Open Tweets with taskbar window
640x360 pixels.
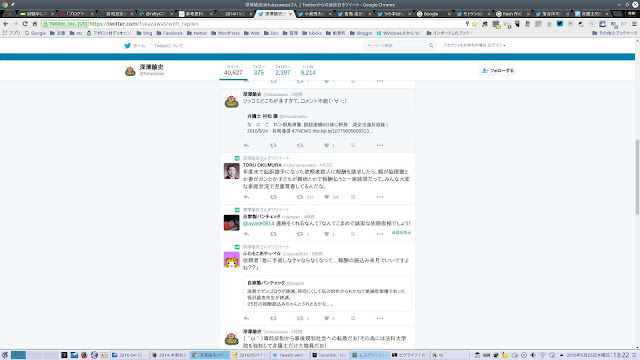pos(289,355)
